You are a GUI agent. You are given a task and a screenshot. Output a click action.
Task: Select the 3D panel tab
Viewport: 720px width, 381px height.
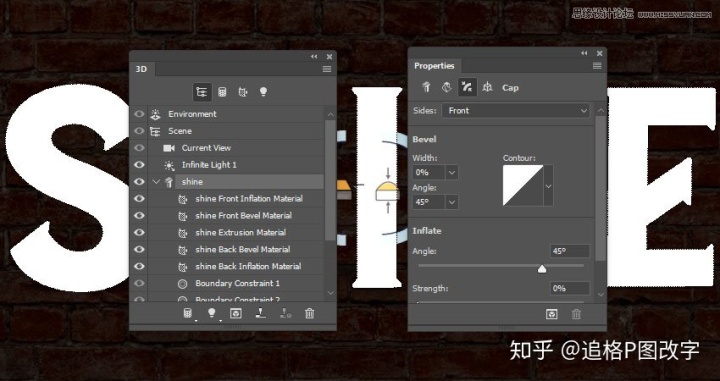pyautogui.click(x=142, y=69)
